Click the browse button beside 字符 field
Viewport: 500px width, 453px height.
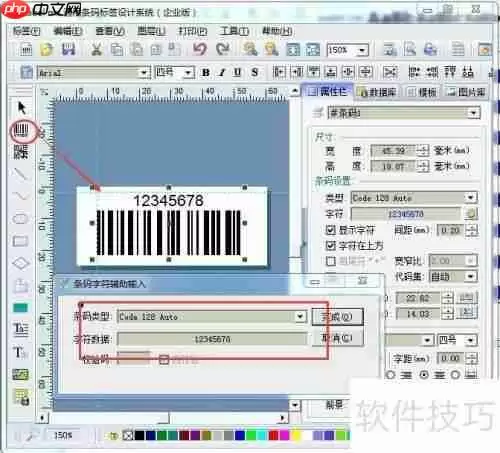(x=471, y=214)
